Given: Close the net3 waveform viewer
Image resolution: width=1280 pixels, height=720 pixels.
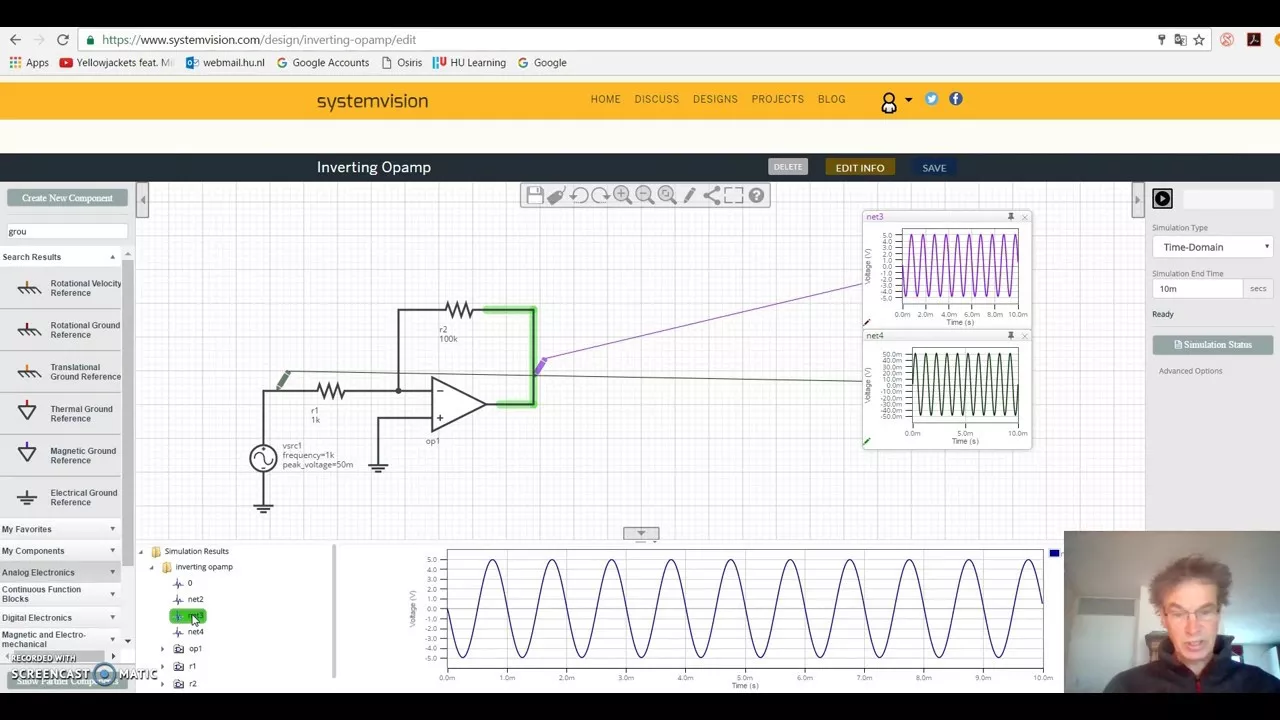Looking at the screenshot, I should [1024, 217].
